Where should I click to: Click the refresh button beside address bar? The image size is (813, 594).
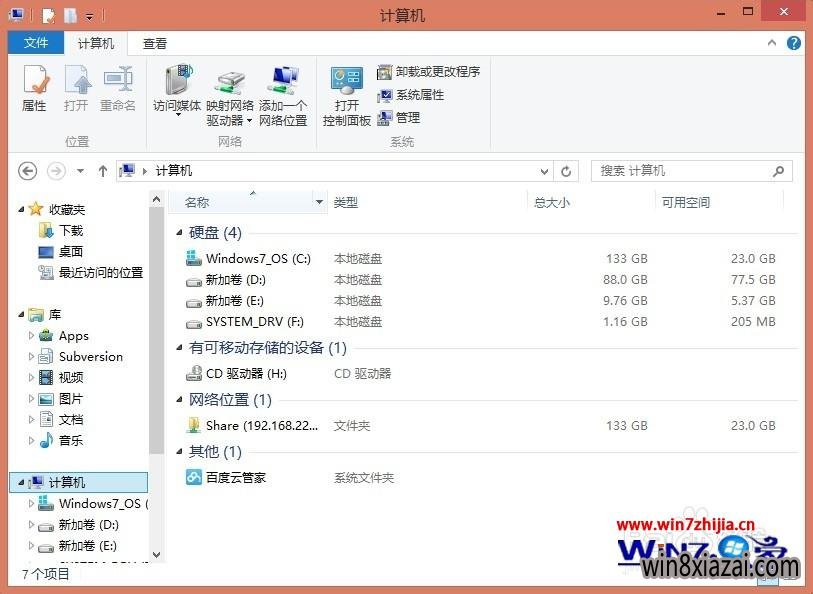click(567, 171)
